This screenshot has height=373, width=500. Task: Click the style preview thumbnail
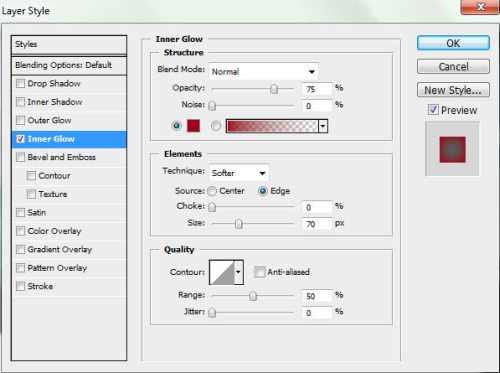tap(452, 149)
